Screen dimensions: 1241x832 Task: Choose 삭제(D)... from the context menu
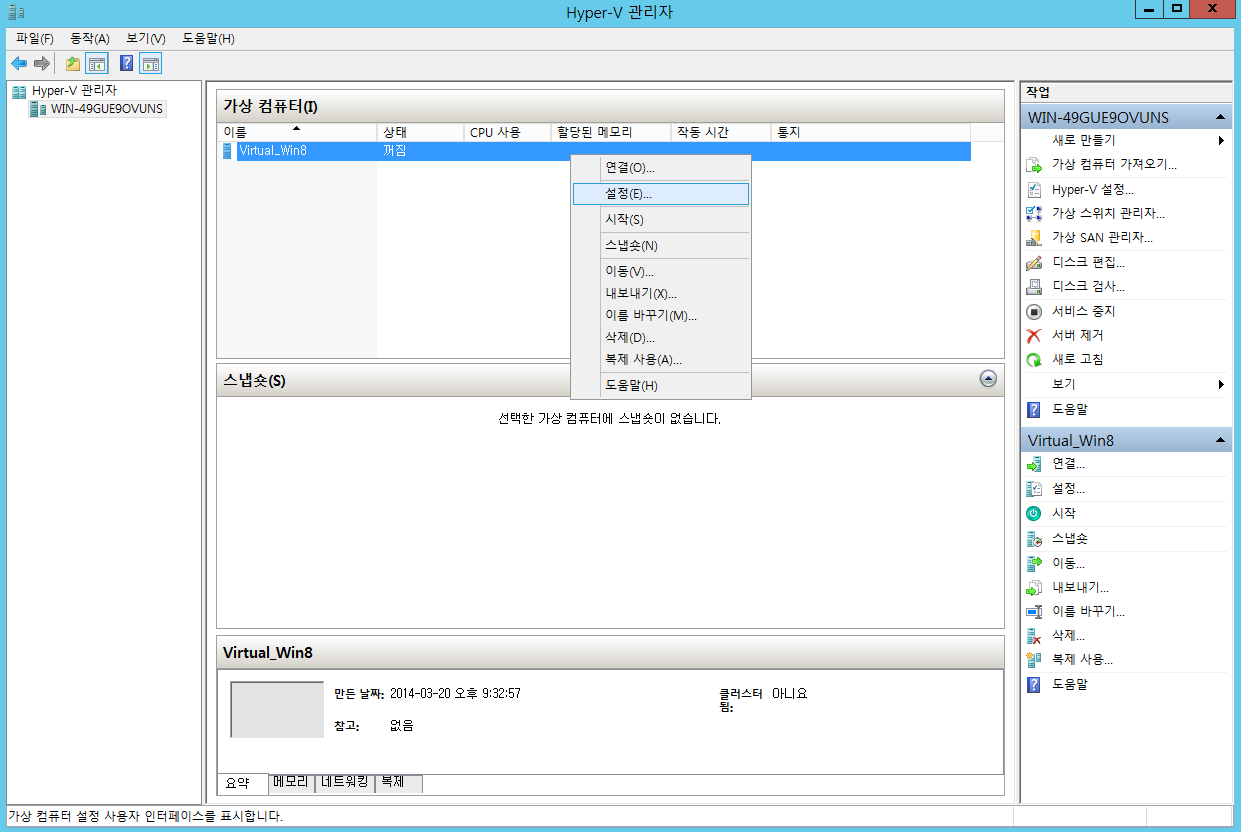coord(660,338)
